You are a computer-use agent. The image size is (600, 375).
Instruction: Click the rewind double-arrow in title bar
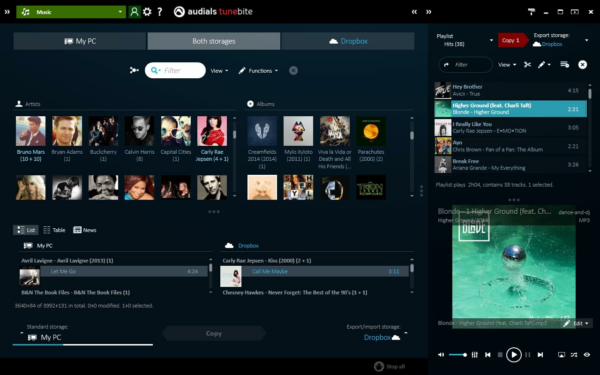[x=414, y=12]
